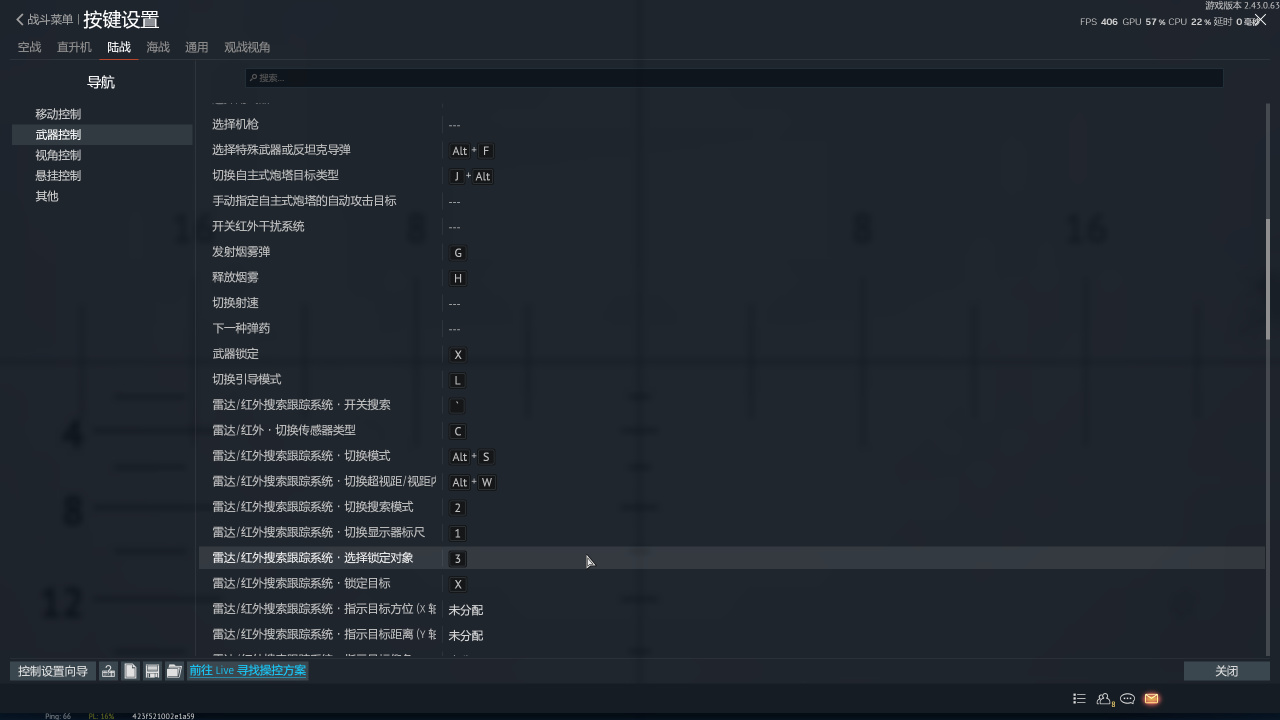Edit backtick binding for 开关搜索

(x=458, y=406)
